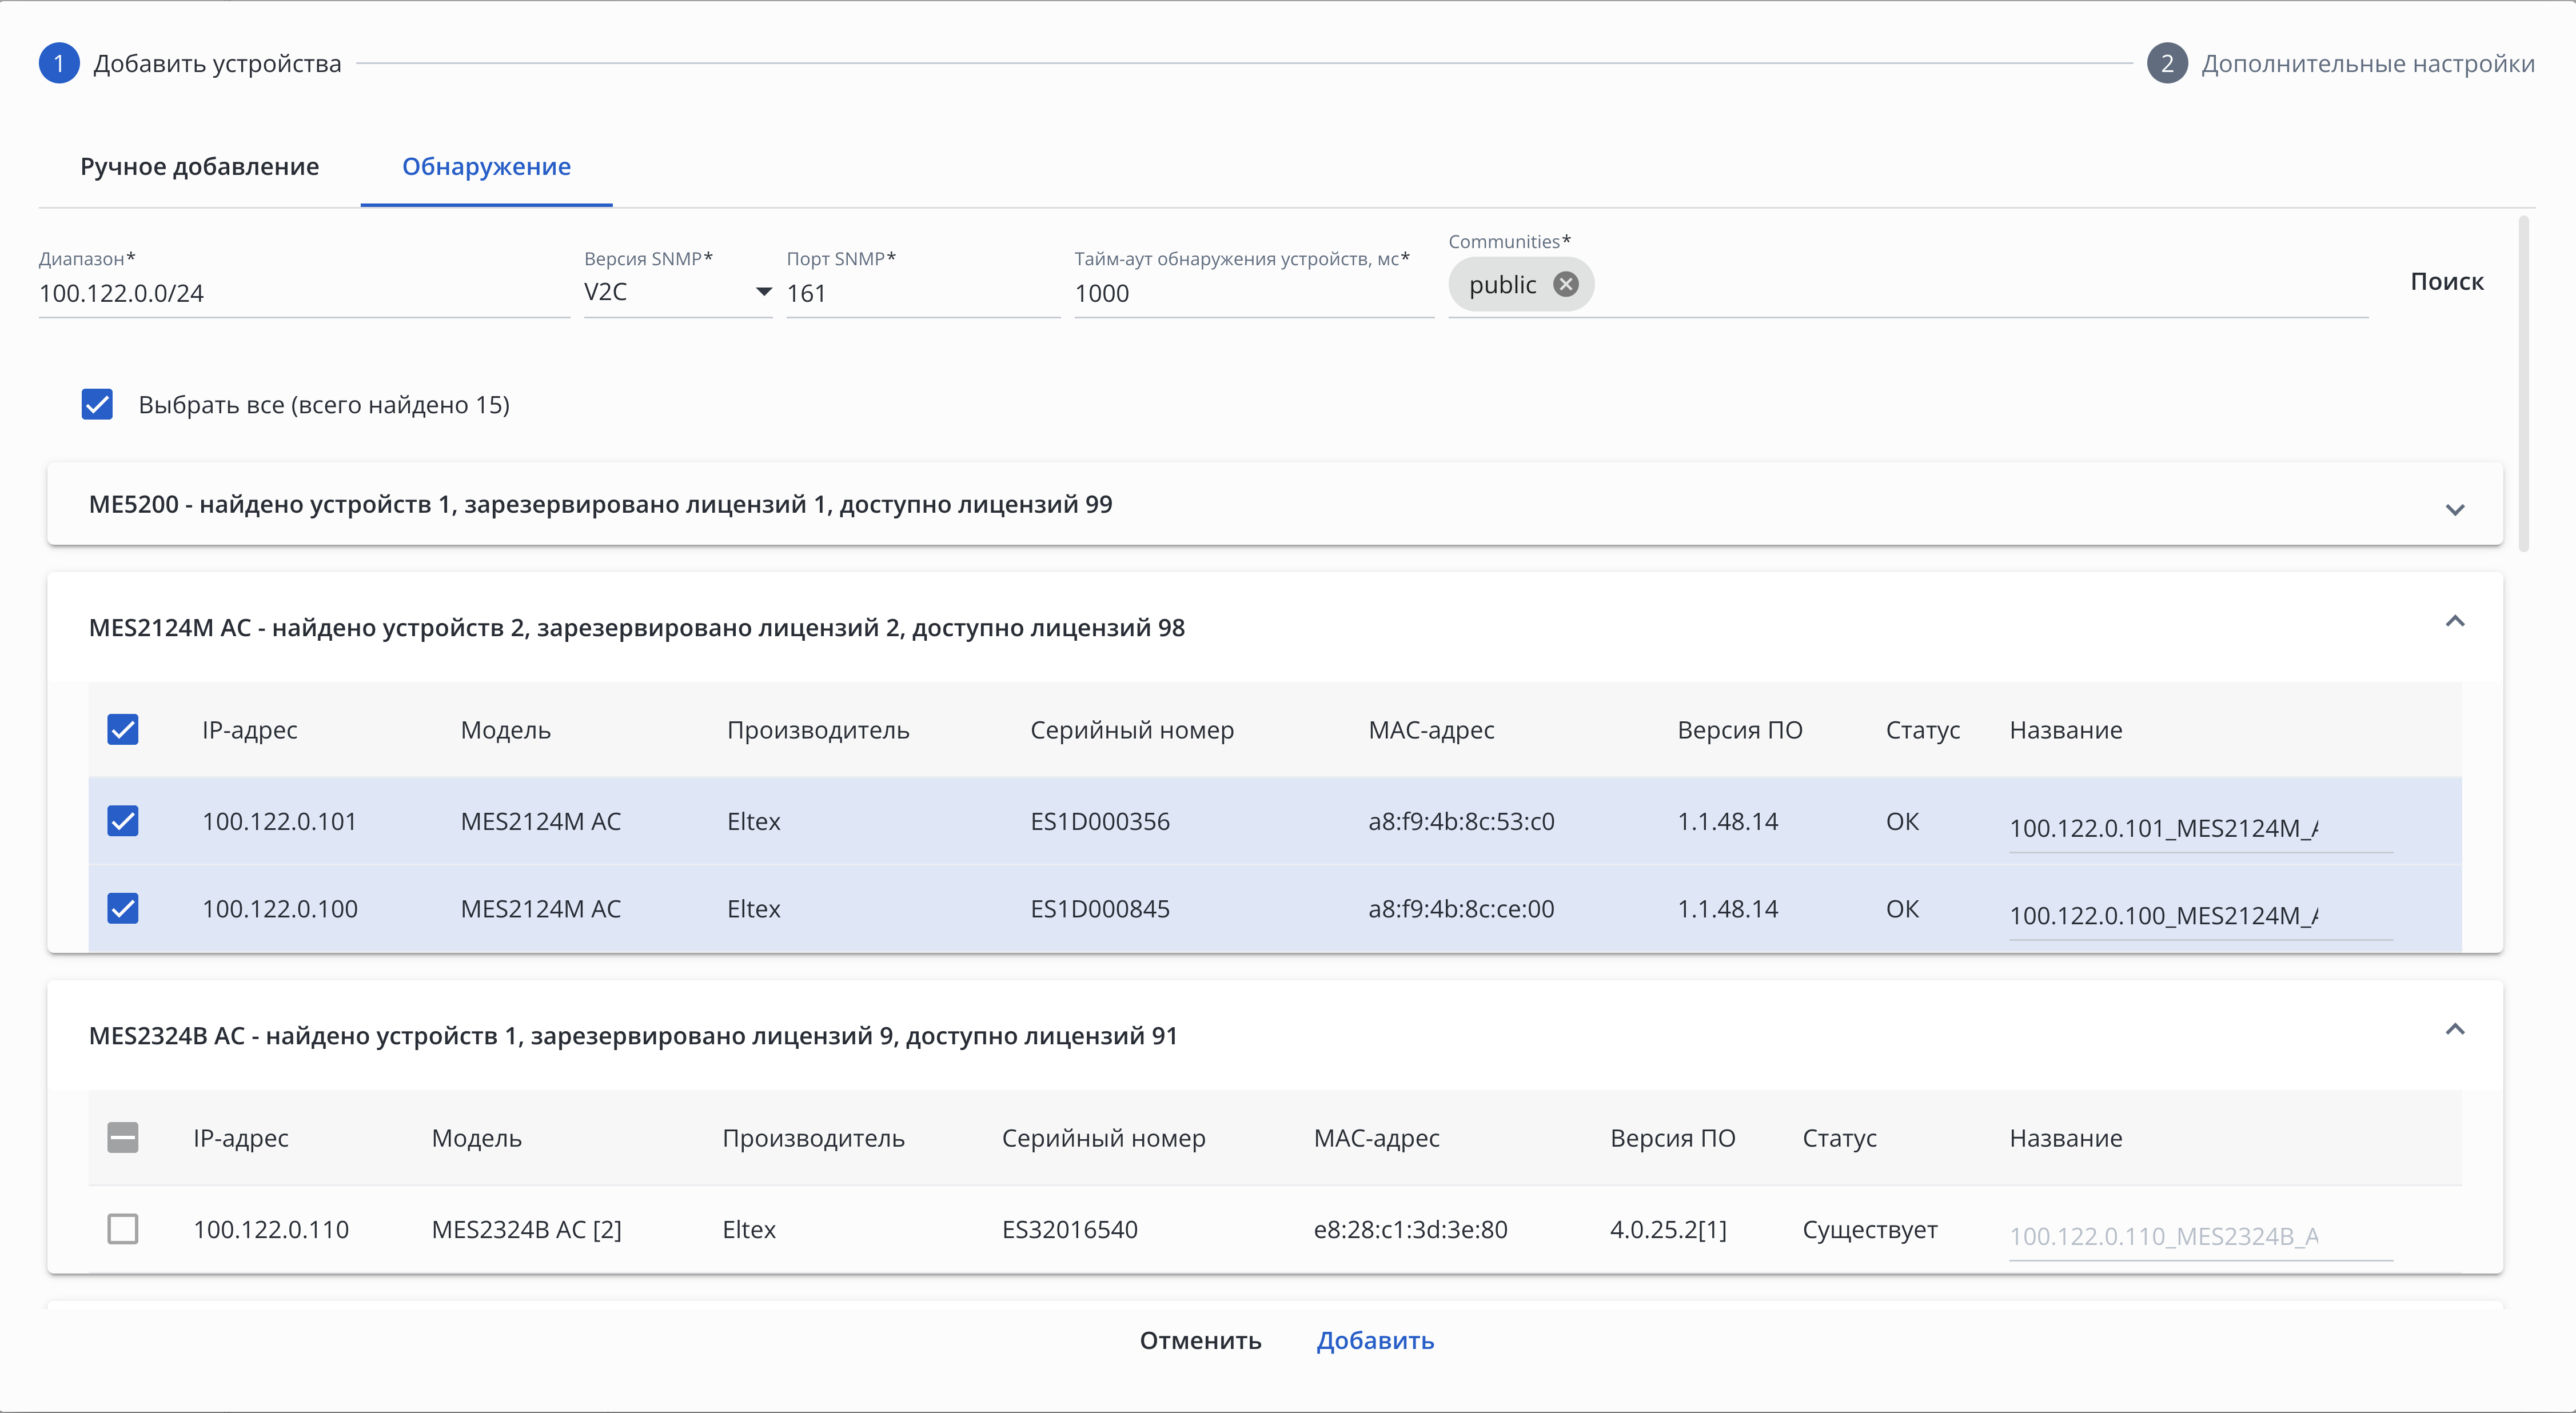Collapse the MES2324B AC group
The width and height of the screenshot is (2576, 1413).
click(2454, 1030)
